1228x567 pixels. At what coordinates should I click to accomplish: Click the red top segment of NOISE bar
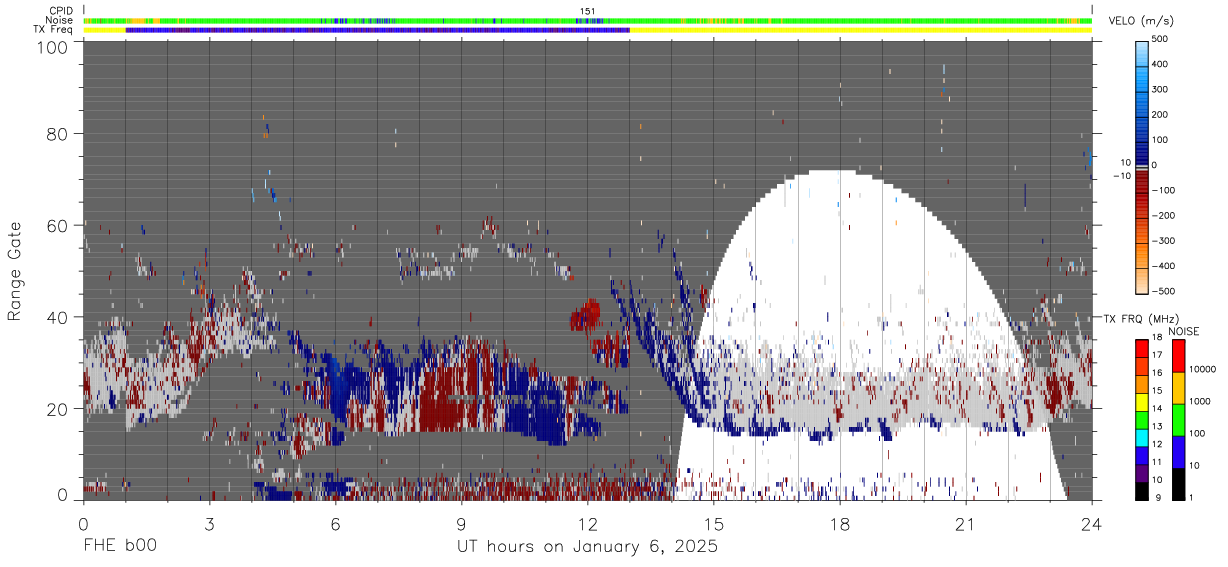click(1177, 356)
